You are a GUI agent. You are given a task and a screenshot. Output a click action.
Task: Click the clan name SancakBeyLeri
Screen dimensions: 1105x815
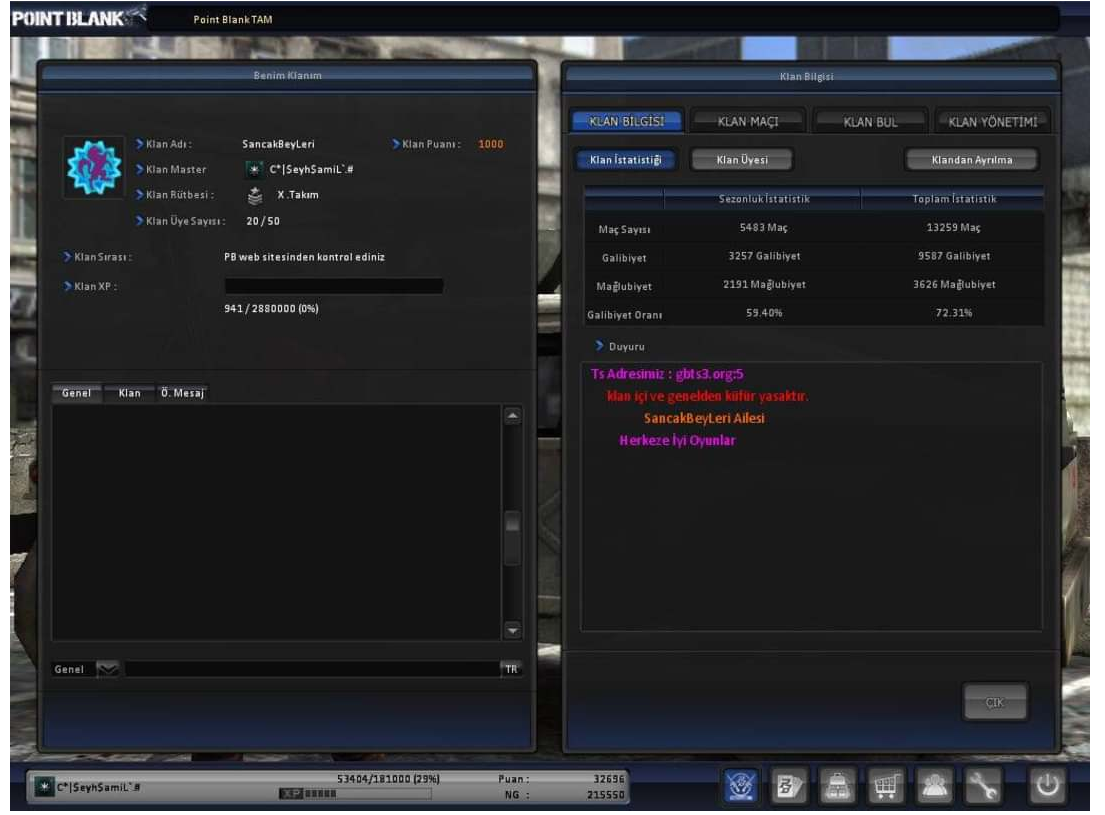[x=278, y=144]
